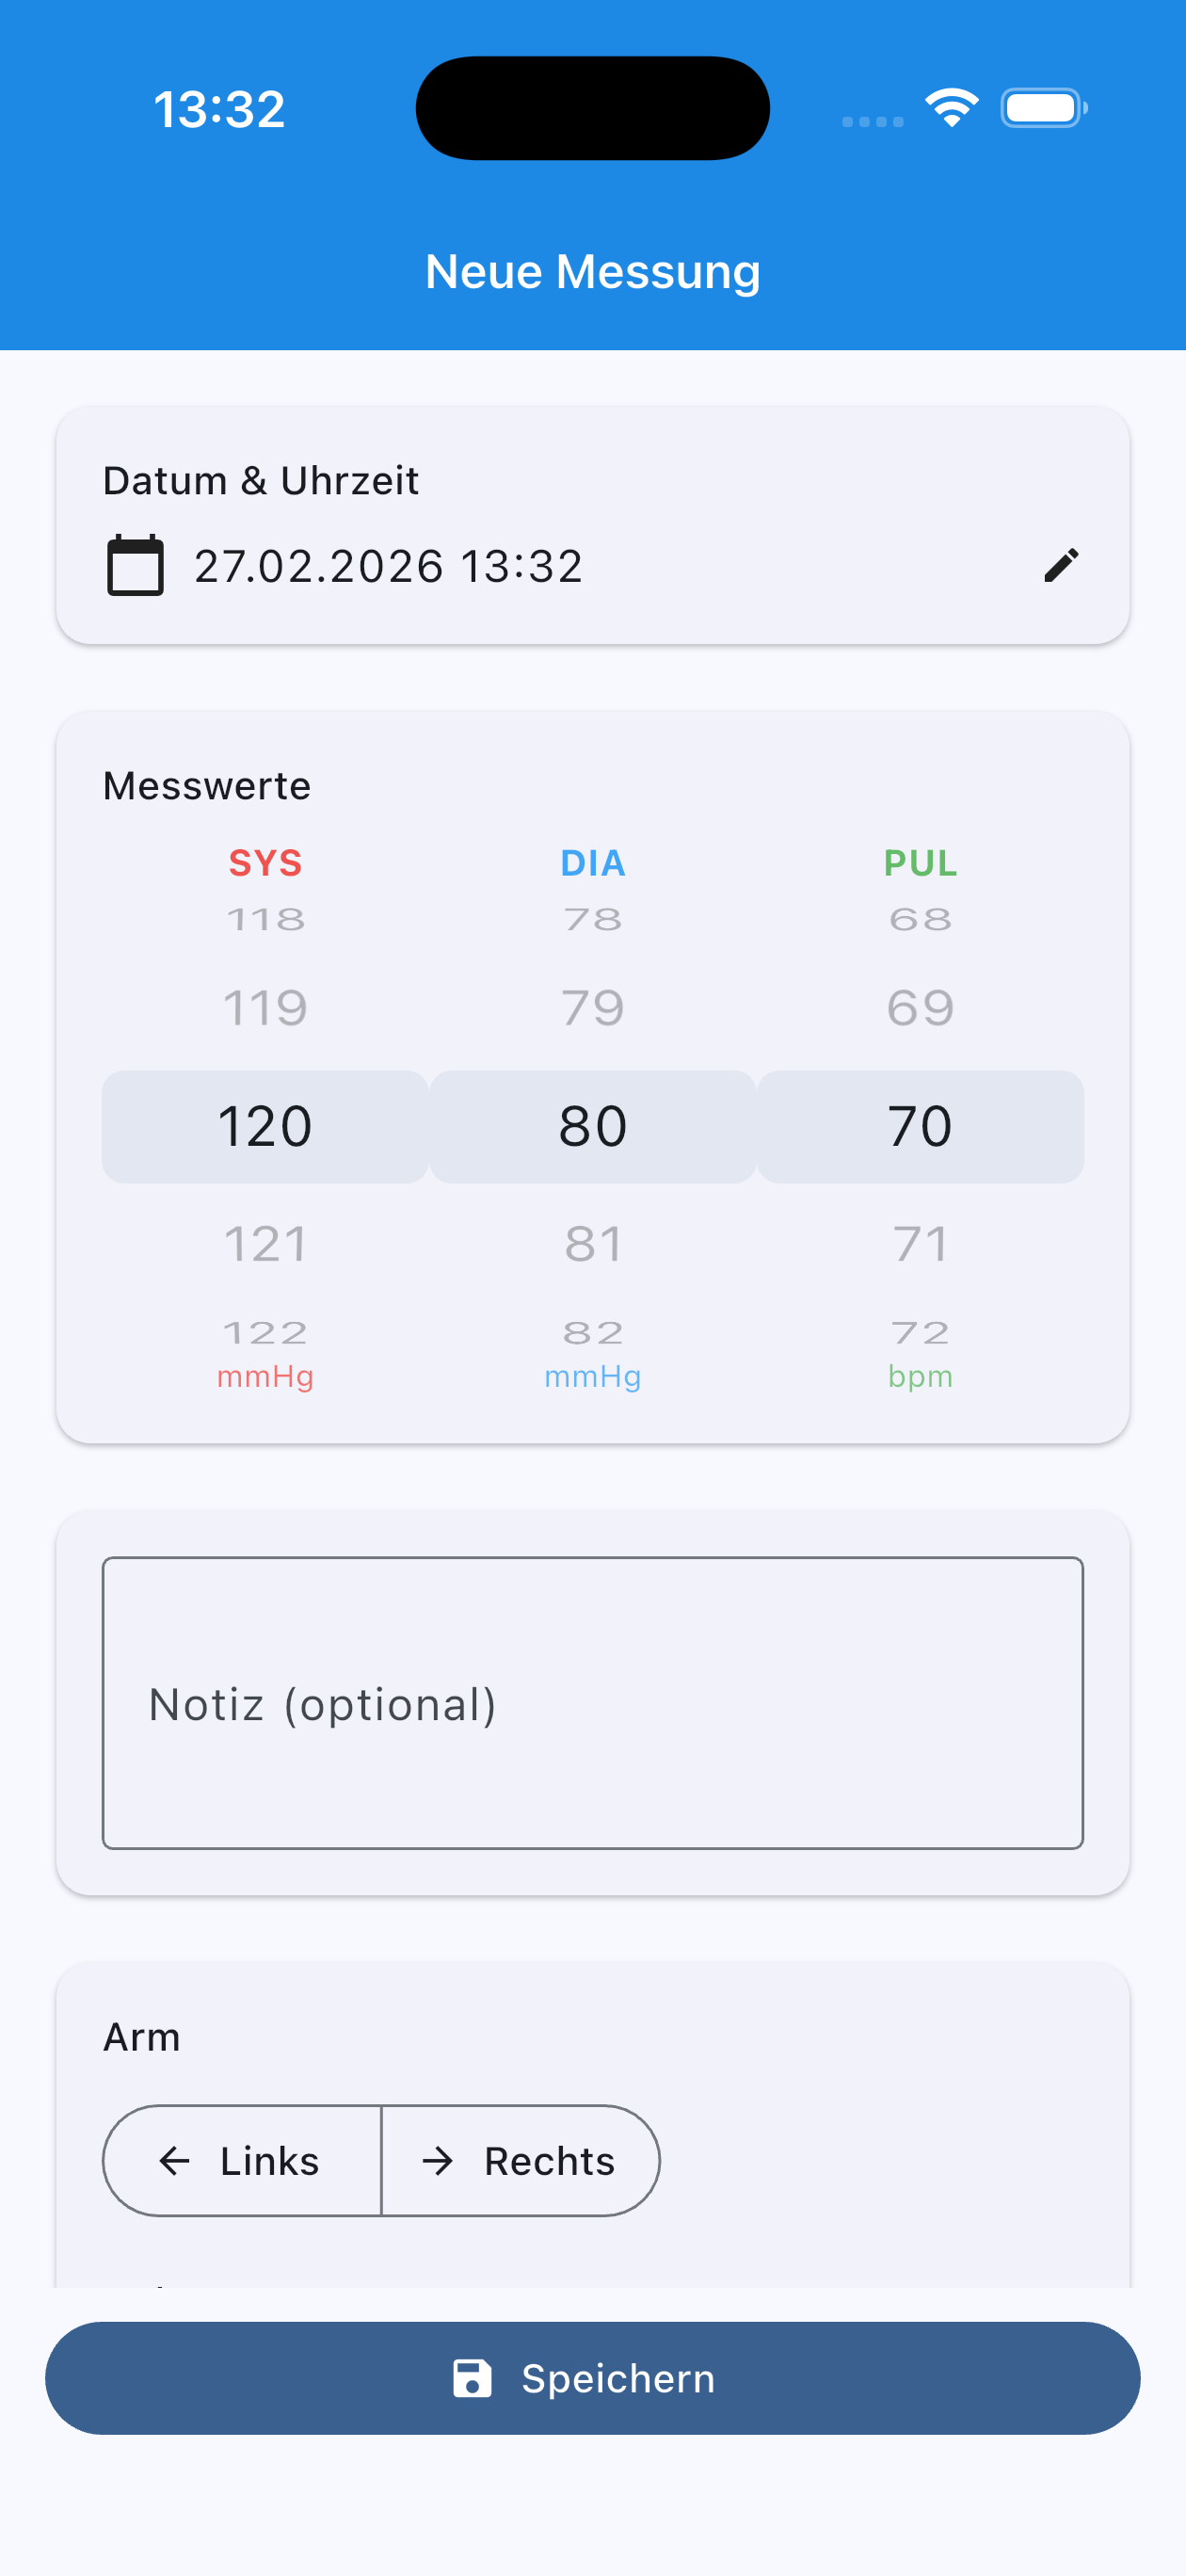Screen dimensions: 1186x2576
Task: Select Links arm option
Action: [243, 2161]
